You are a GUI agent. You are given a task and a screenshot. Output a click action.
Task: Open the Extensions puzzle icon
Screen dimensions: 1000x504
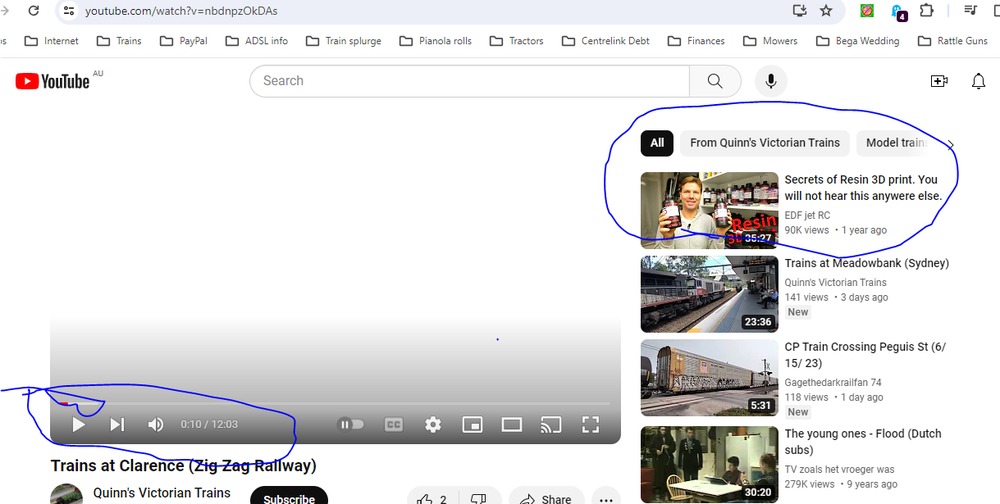[926, 10]
